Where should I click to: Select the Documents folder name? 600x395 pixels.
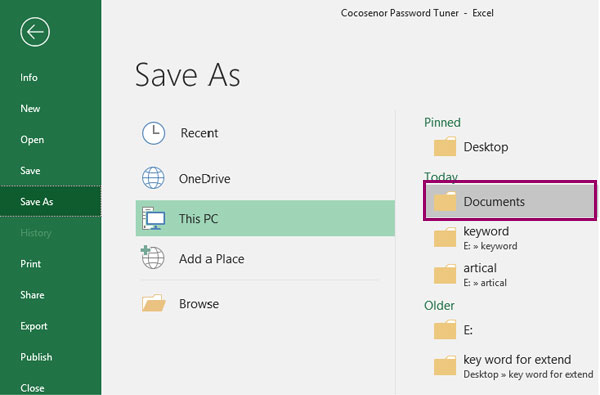pyautogui.click(x=494, y=201)
